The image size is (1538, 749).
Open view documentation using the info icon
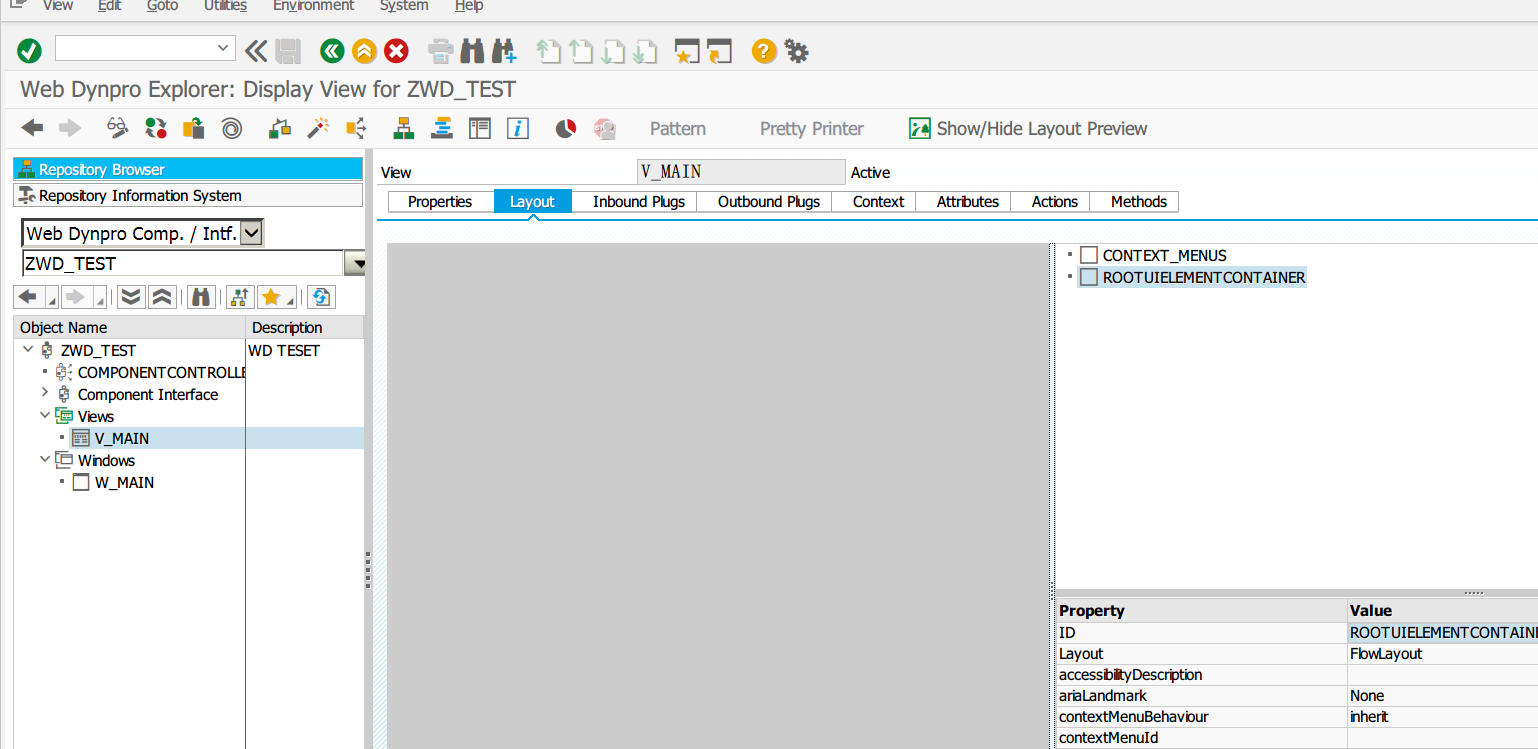[x=517, y=128]
